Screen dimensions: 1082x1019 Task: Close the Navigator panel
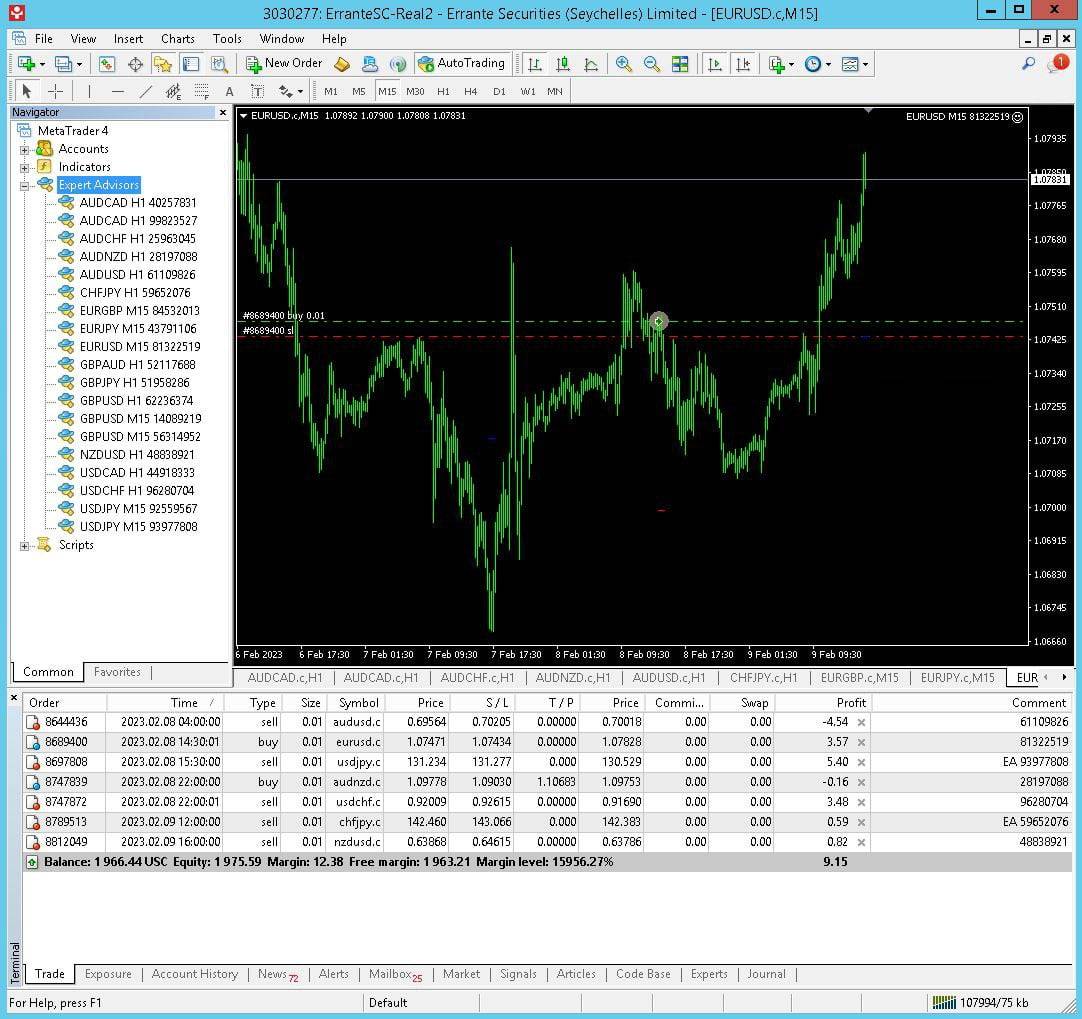tap(223, 112)
